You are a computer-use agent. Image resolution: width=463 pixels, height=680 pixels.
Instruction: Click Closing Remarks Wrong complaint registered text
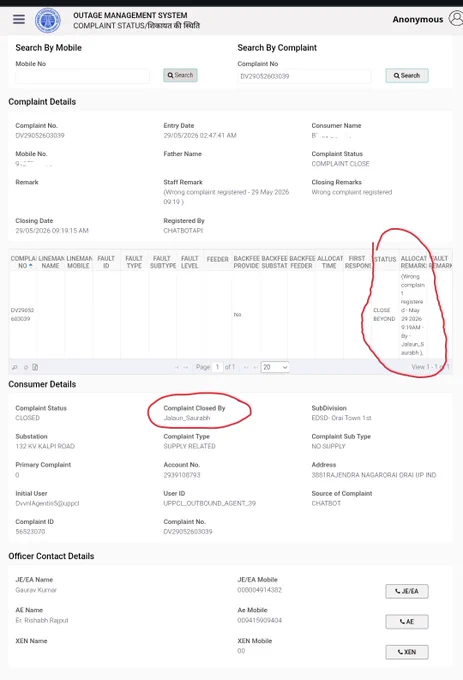tap(352, 192)
